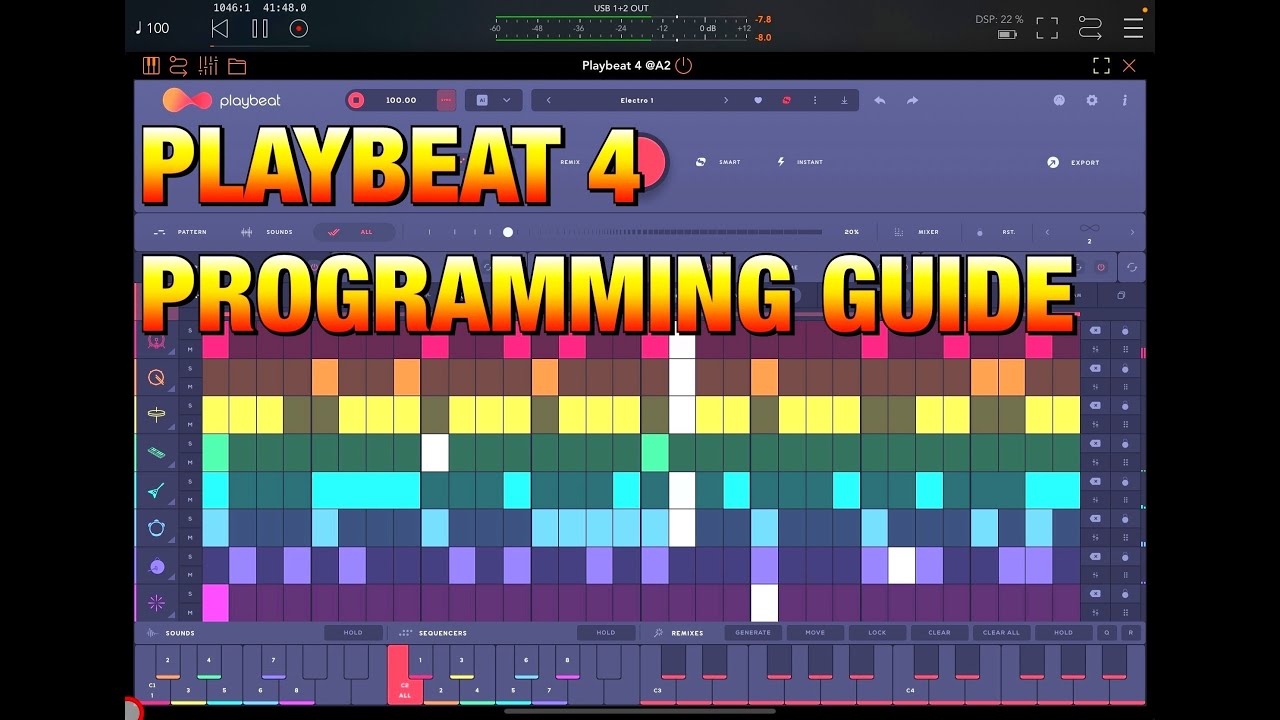
Task: Click the cyan guitar sound icon
Action: [156, 491]
